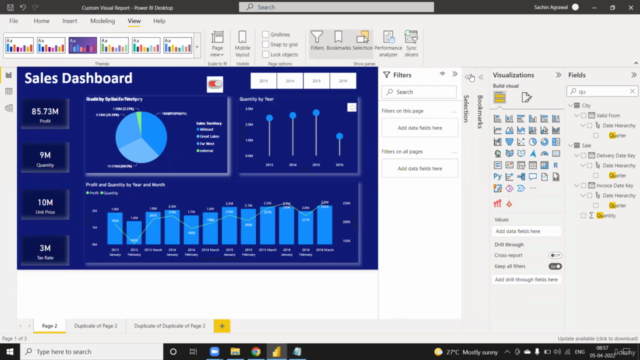Open the Page view dropdown
This screenshot has height=360, width=640.
(217, 44)
